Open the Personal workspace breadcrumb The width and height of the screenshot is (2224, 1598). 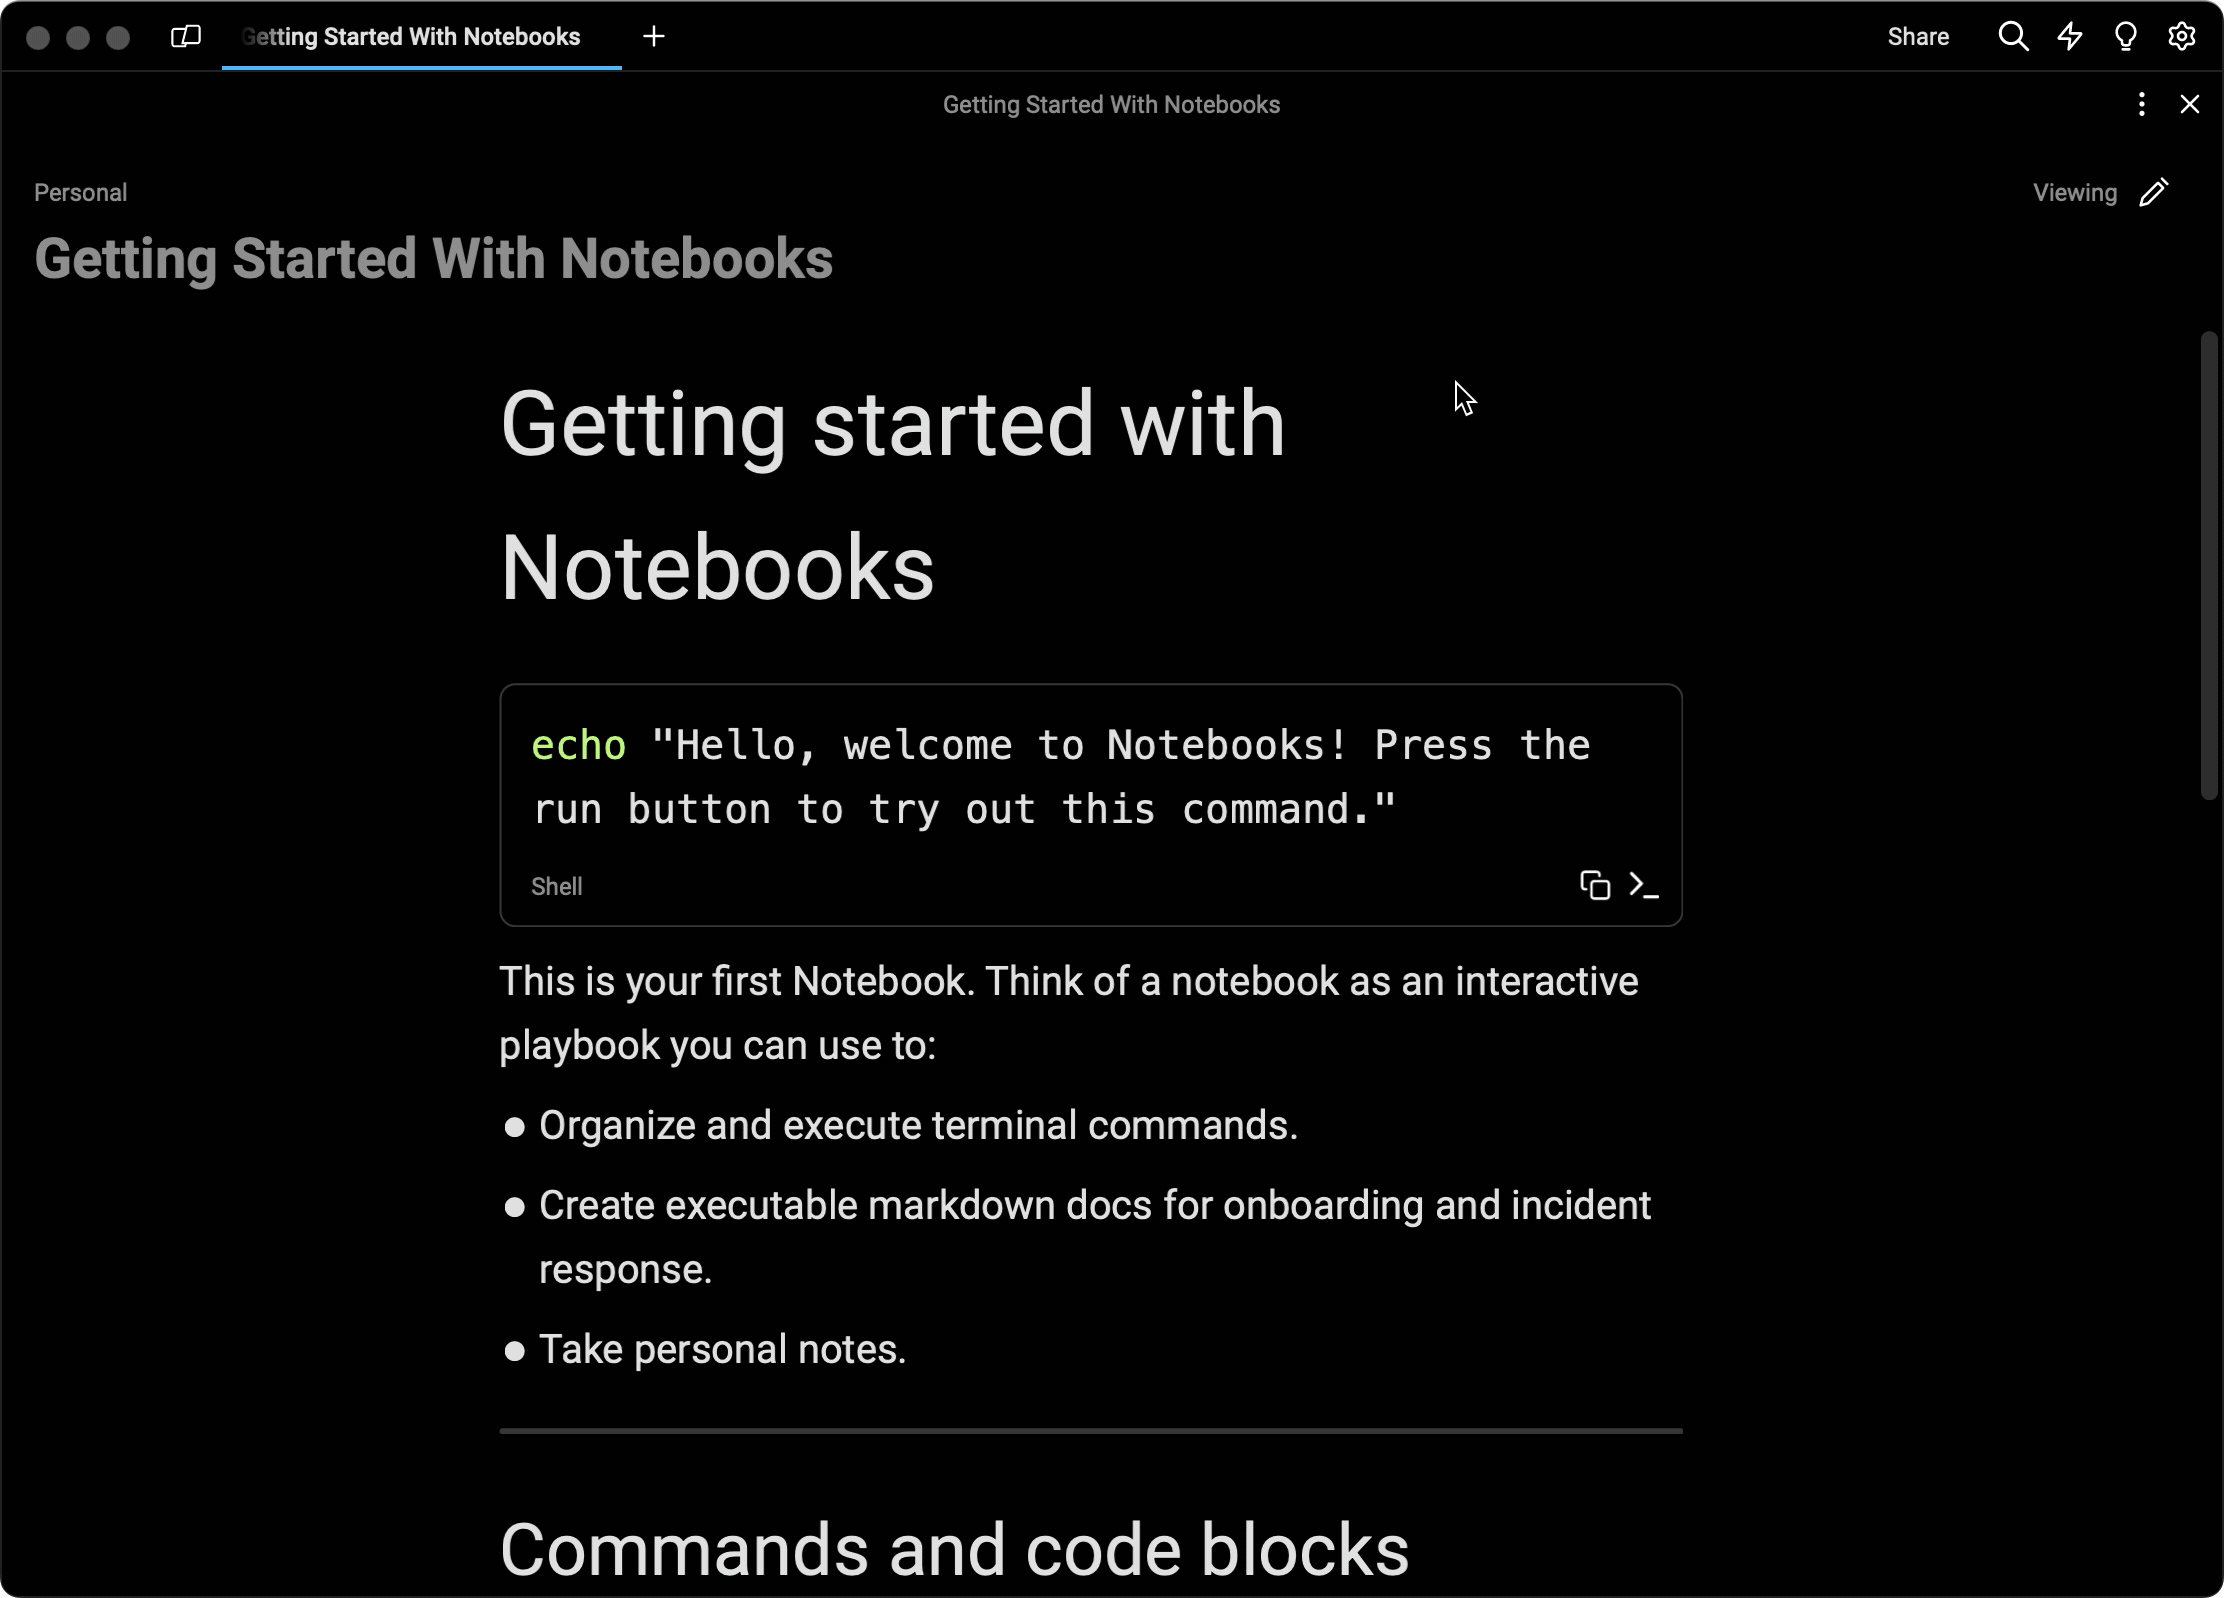[80, 192]
